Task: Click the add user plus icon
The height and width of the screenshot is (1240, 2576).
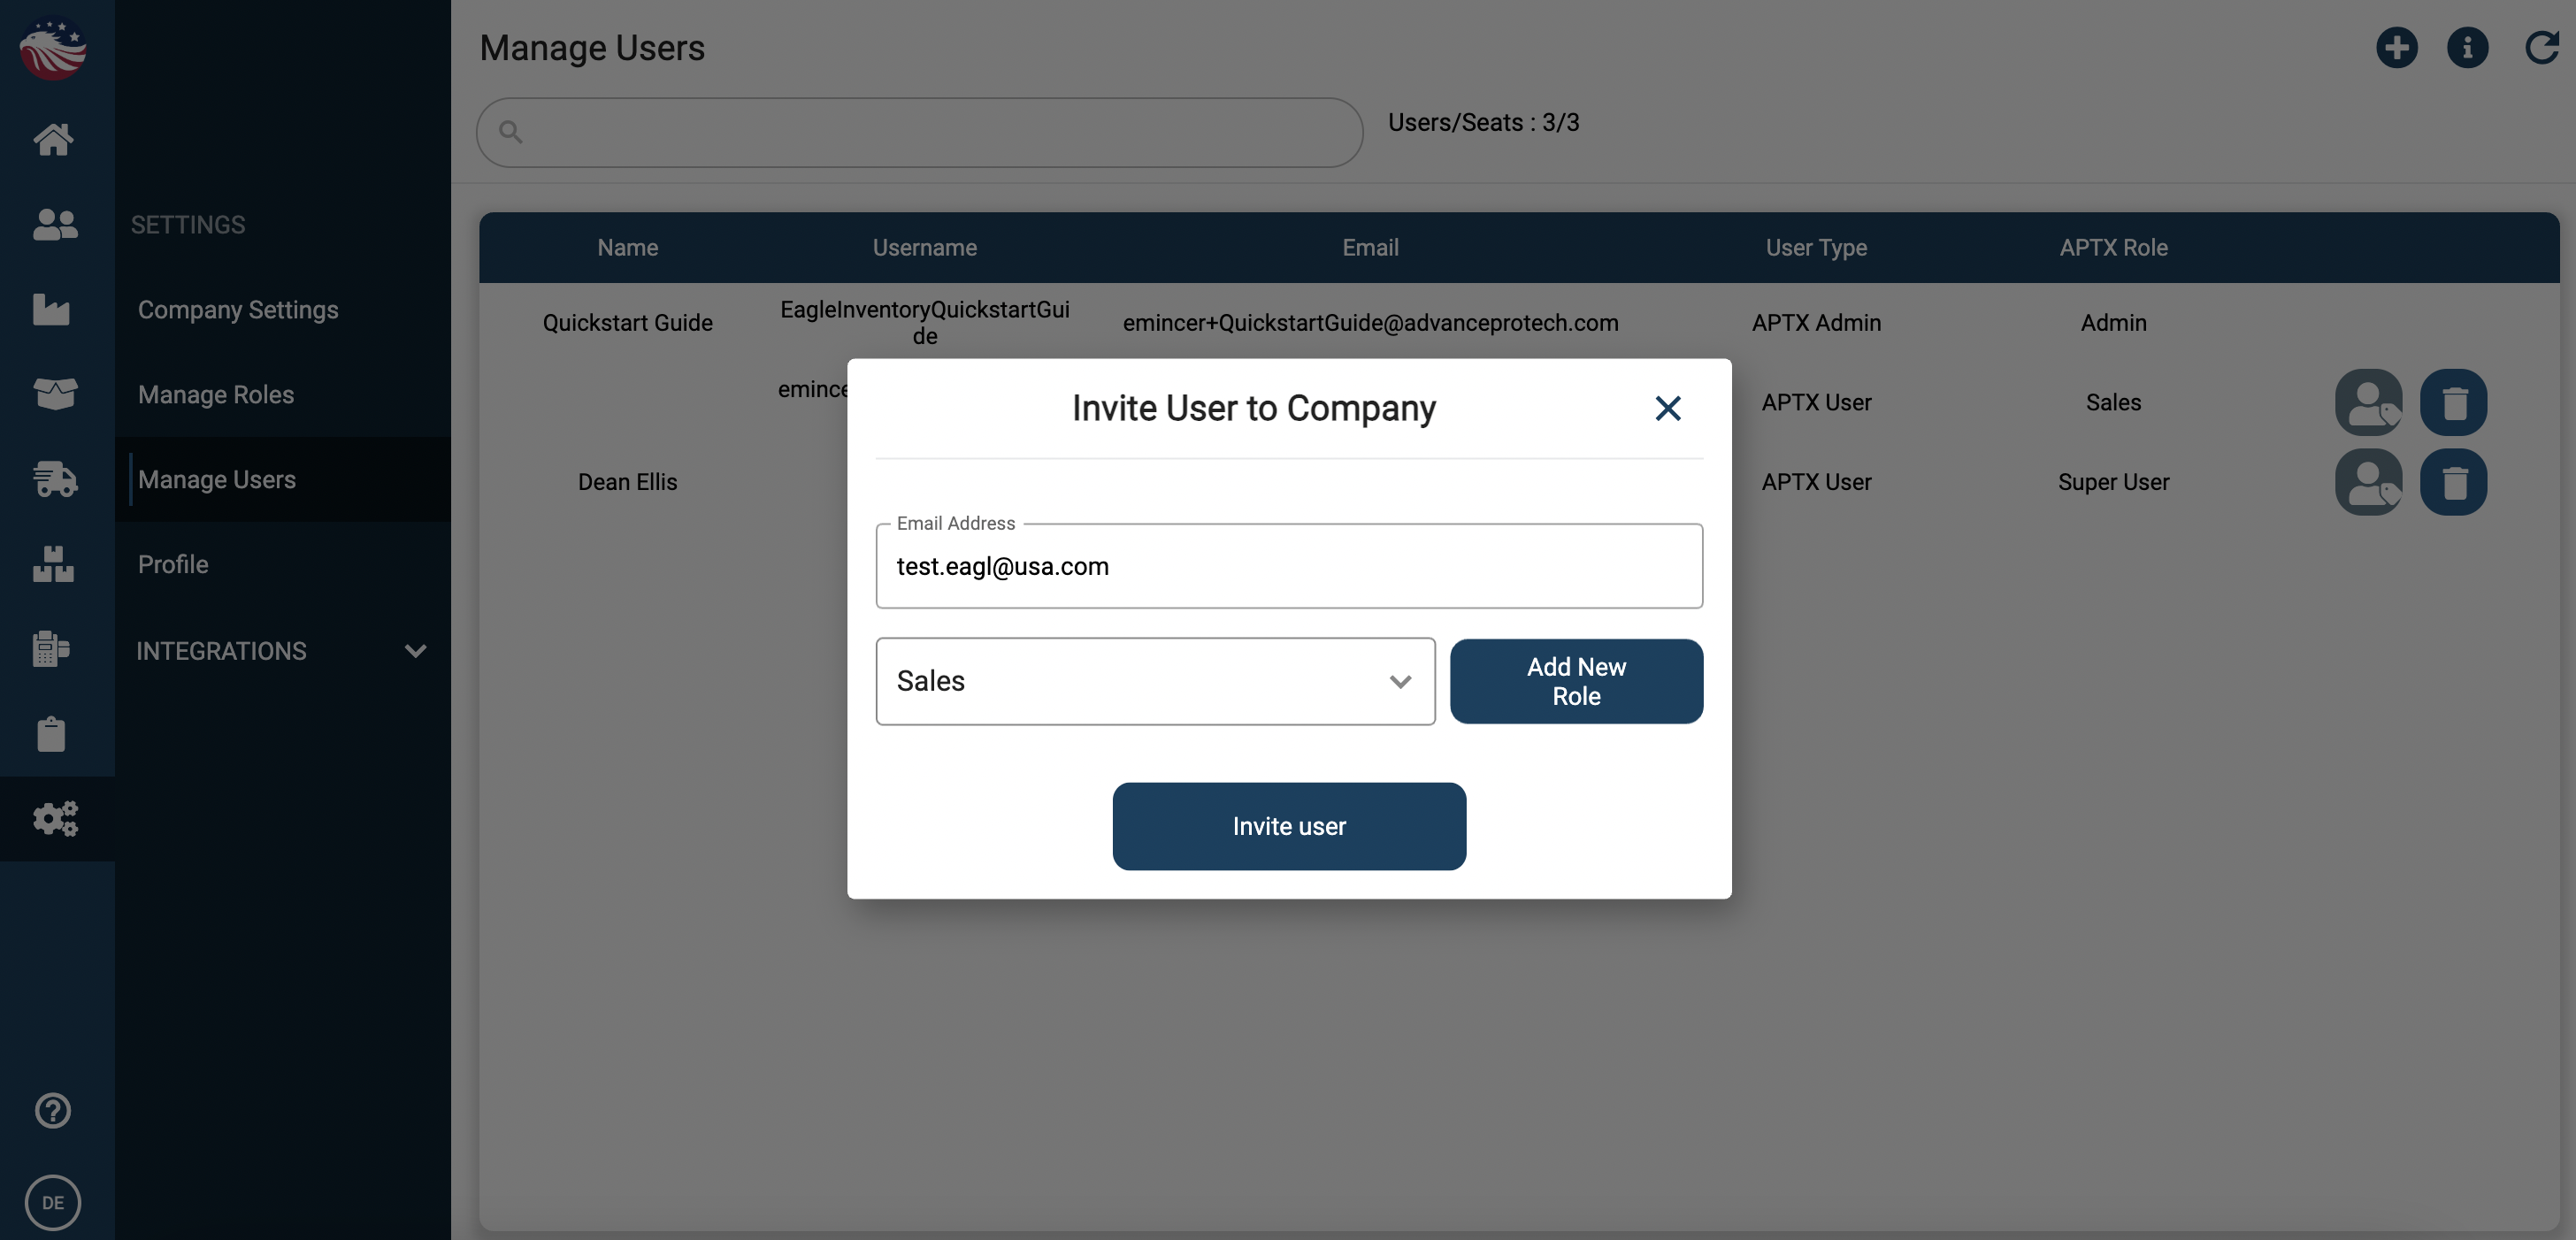Action: point(2396,47)
